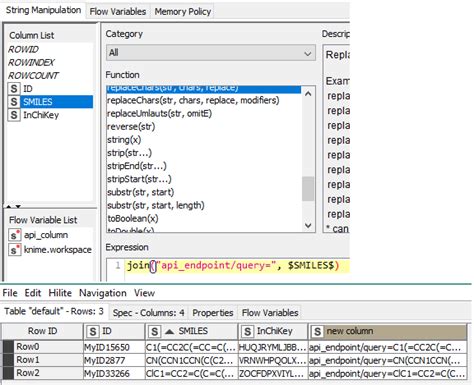Click the knime.workspace flow variable icon

14,250
